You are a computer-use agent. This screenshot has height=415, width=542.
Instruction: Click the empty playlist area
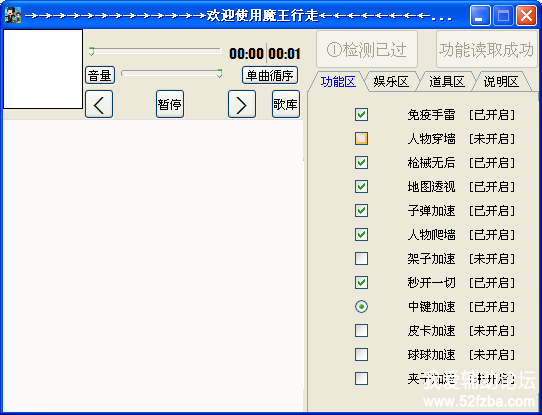click(x=153, y=265)
